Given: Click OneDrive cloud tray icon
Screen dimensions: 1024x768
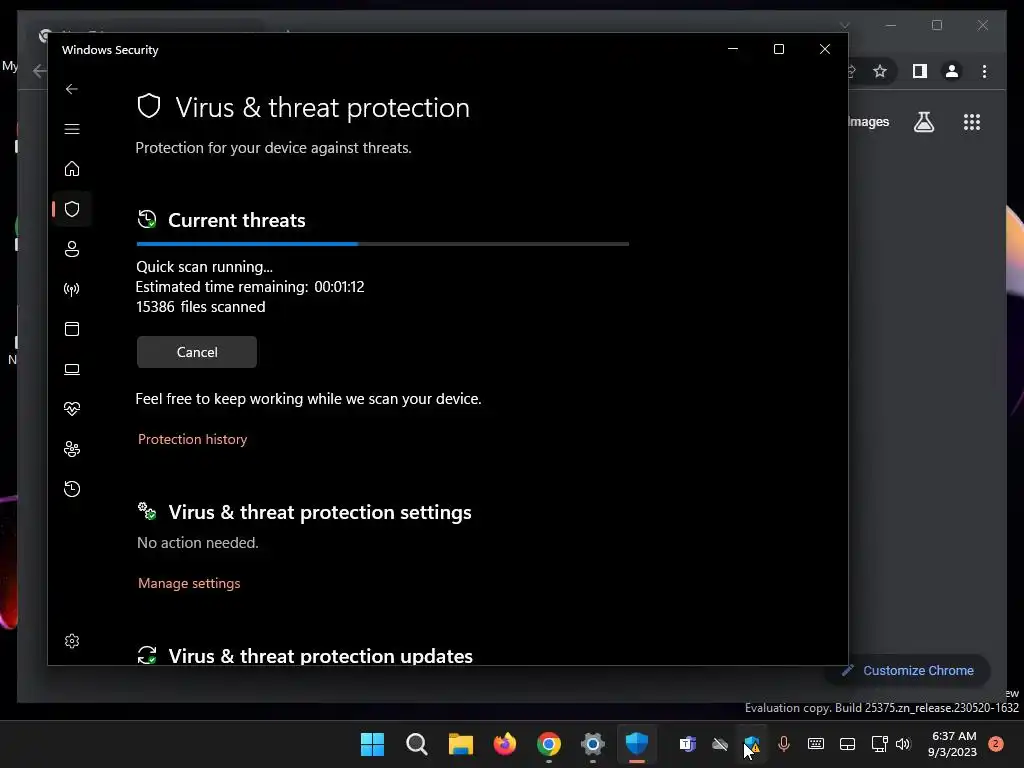Looking at the screenshot, I should tap(720, 744).
